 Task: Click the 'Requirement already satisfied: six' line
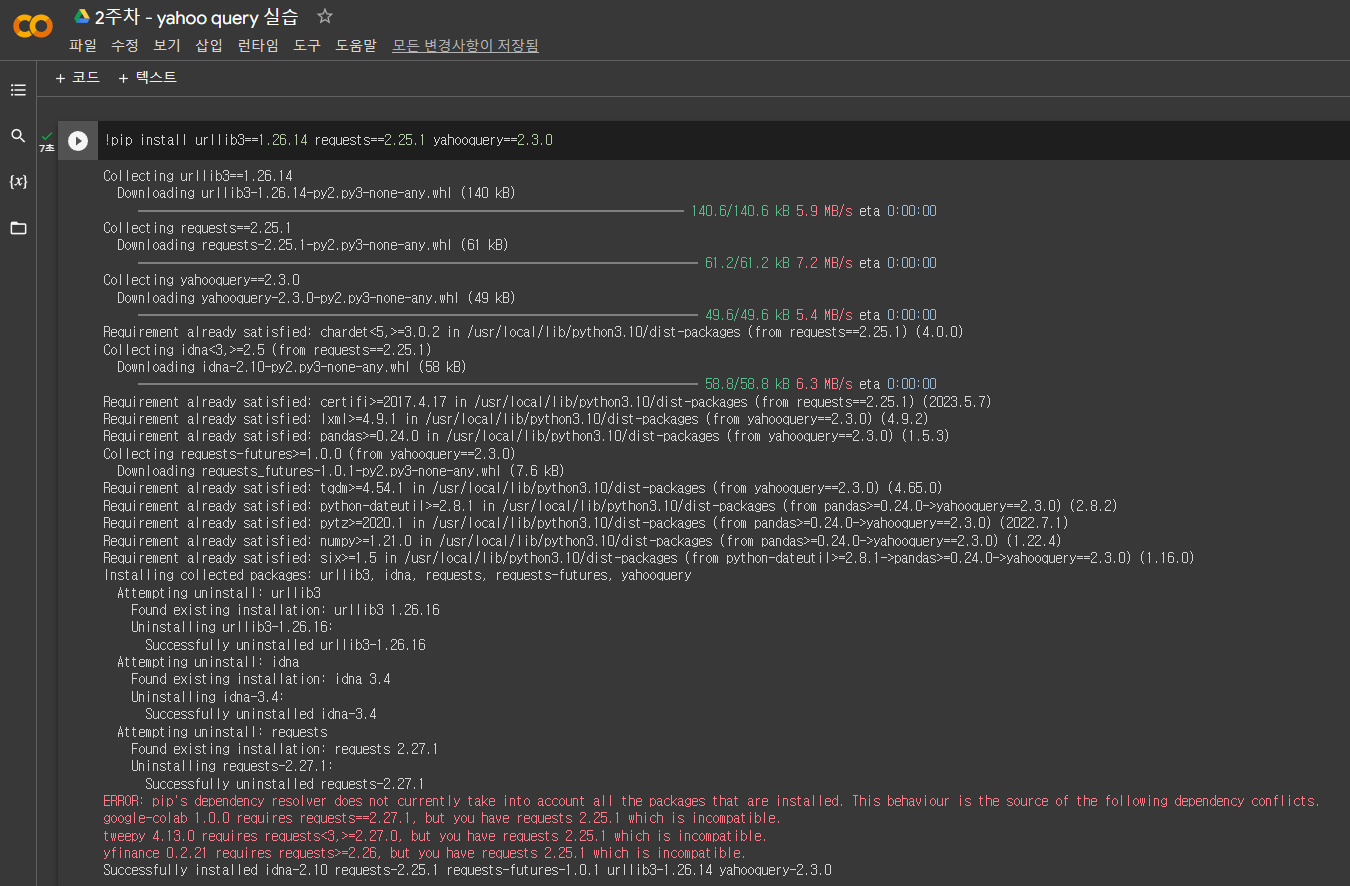coord(649,558)
